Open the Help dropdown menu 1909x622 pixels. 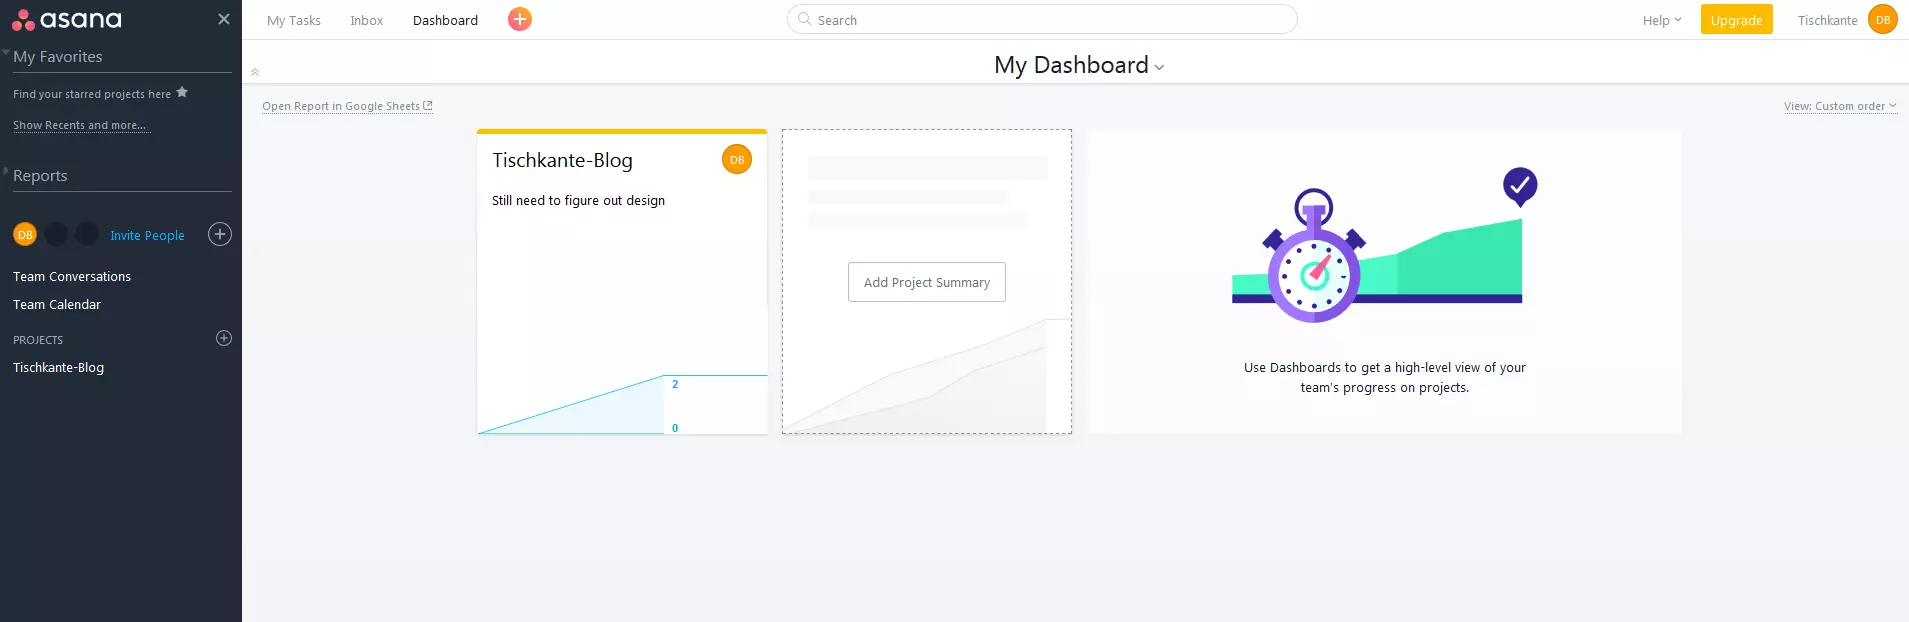pos(1661,20)
